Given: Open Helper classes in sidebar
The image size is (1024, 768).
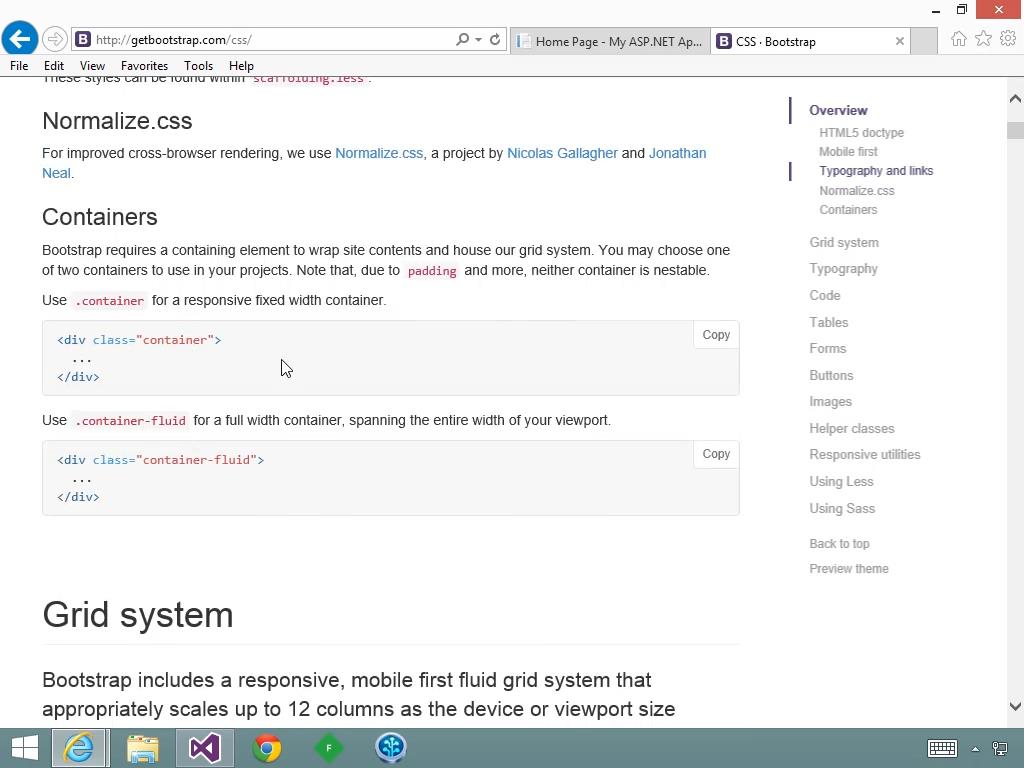Looking at the screenshot, I should click(852, 428).
